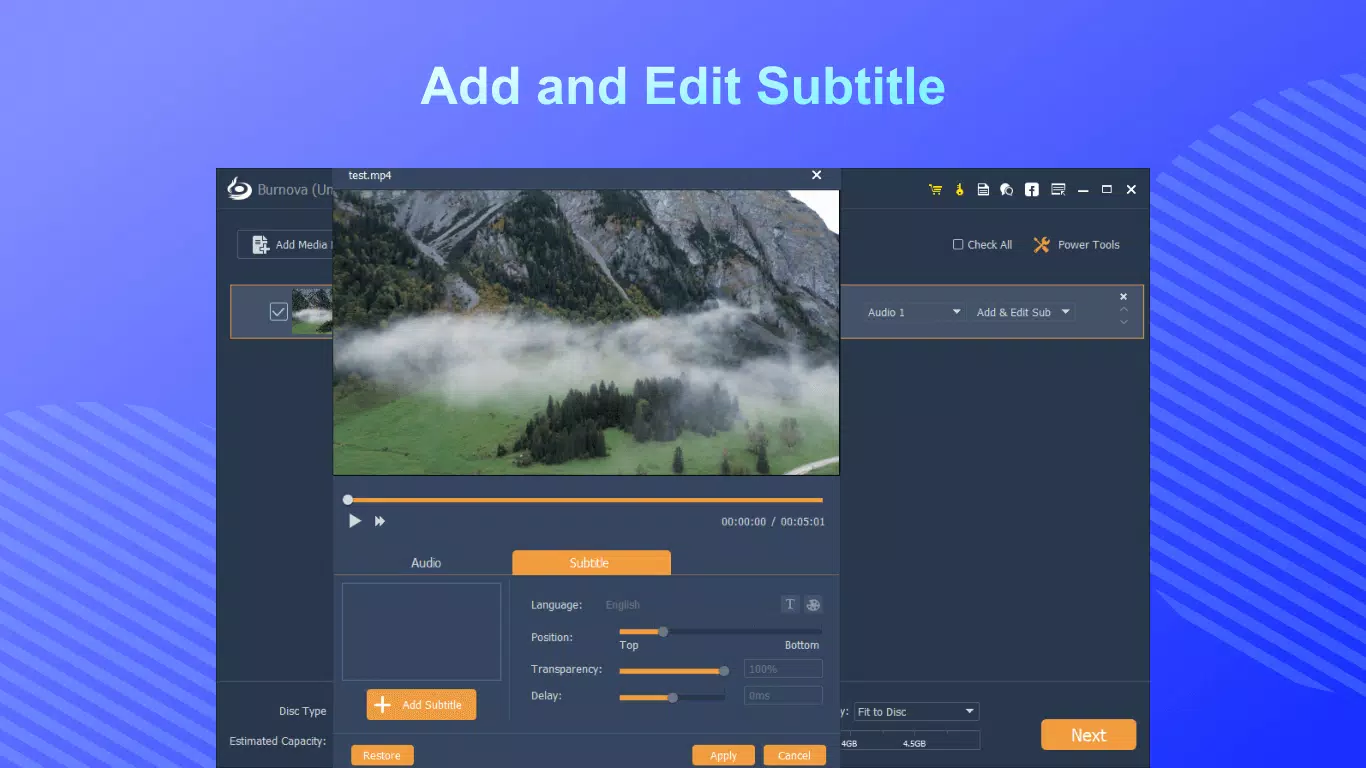The height and width of the screenshot is (768, 1366).
Task: Click the Next button
Action: (1088, 735)
